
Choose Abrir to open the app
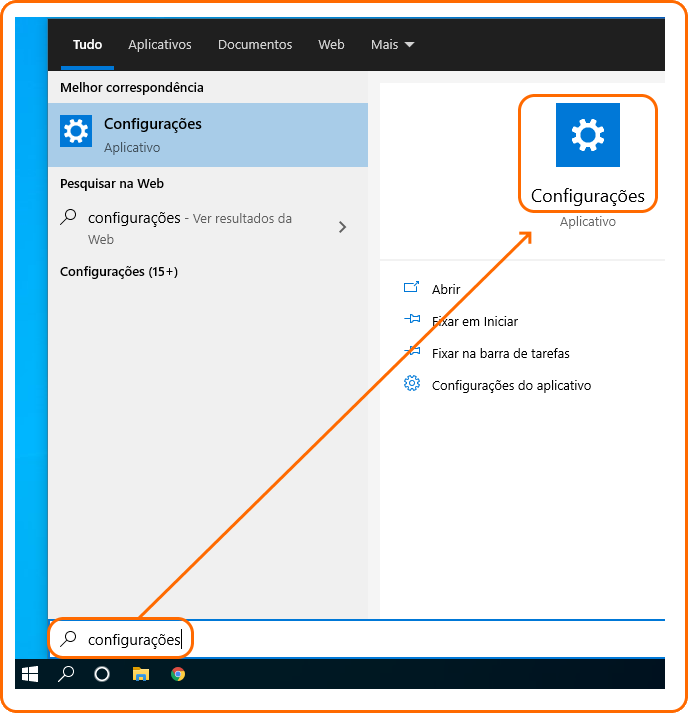point(446,289)
